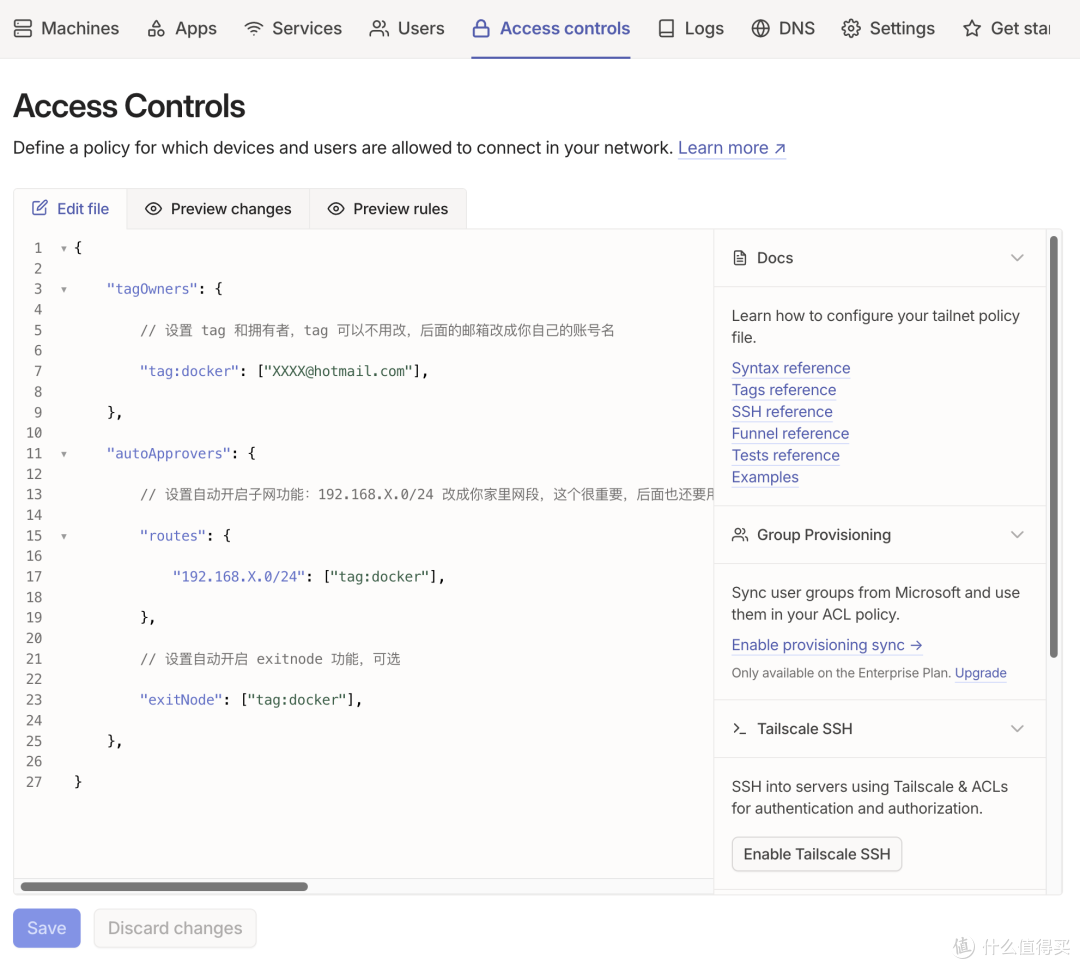Switch to the Services tab
The image size is (1080, 969).
pyautogui.click(x=293, y=28)
